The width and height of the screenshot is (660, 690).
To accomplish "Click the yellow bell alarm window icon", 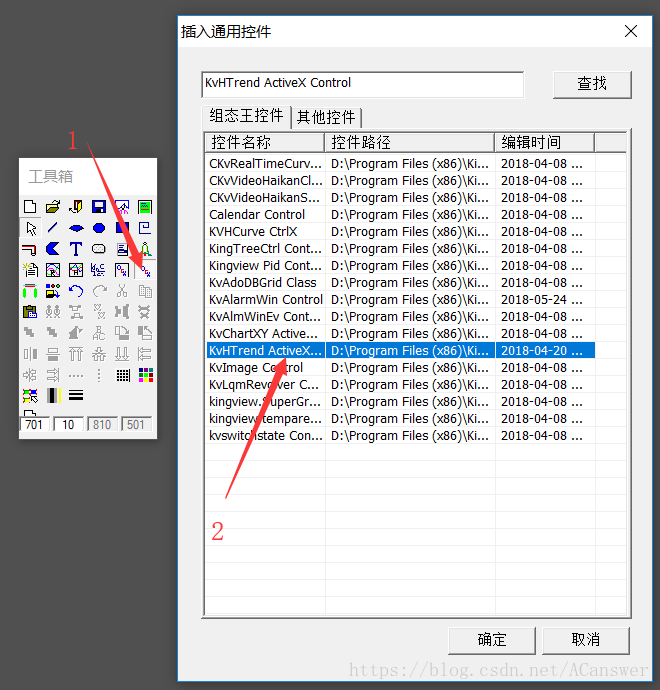I will pyautogui.click(x=146, y=249).
